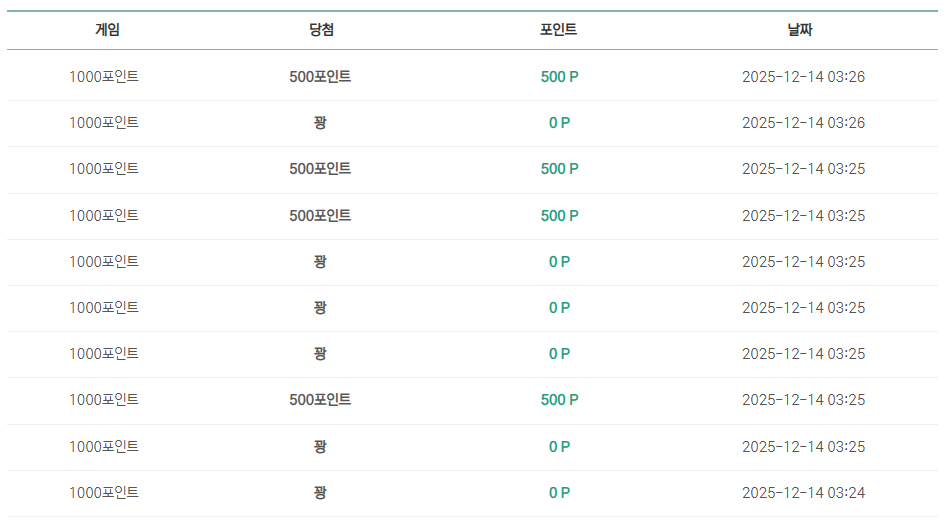946x527 pixels.
Task: Select the 당첨 column header
Action: click(x=321, y=30)
